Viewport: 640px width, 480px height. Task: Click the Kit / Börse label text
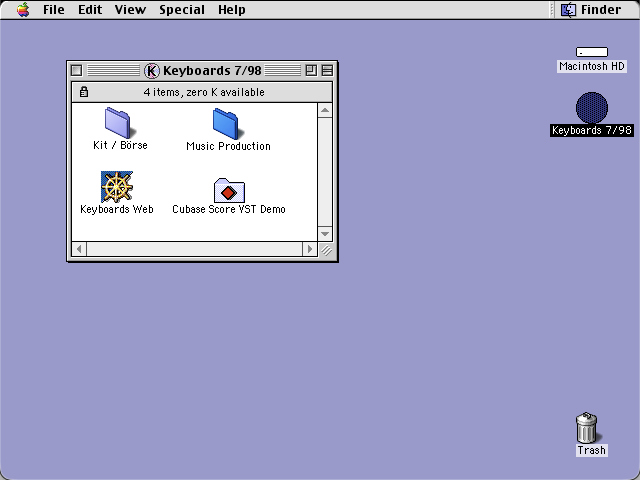tap(120, 145)
